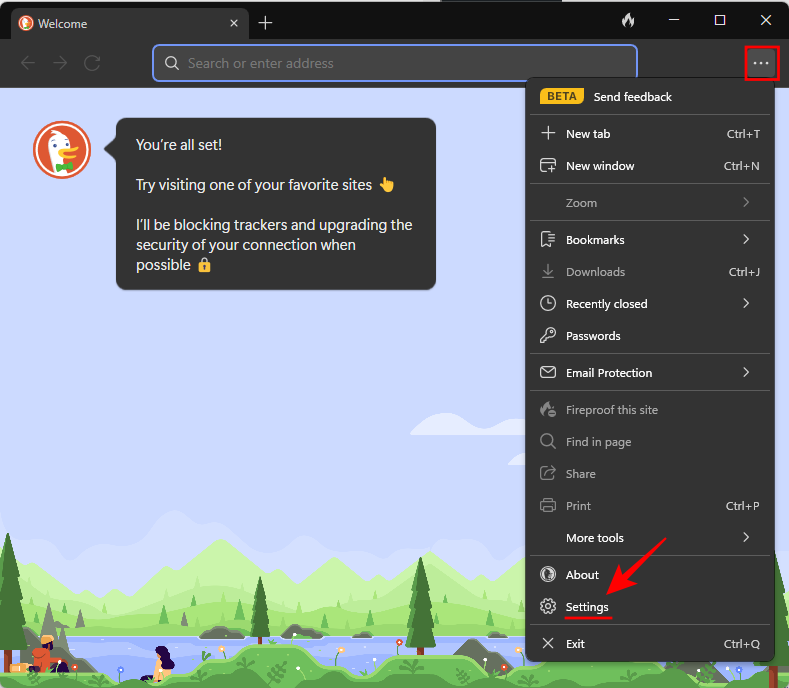The image size is (789, 688).
Task: Select Exit menu entry
Action: 650,644
